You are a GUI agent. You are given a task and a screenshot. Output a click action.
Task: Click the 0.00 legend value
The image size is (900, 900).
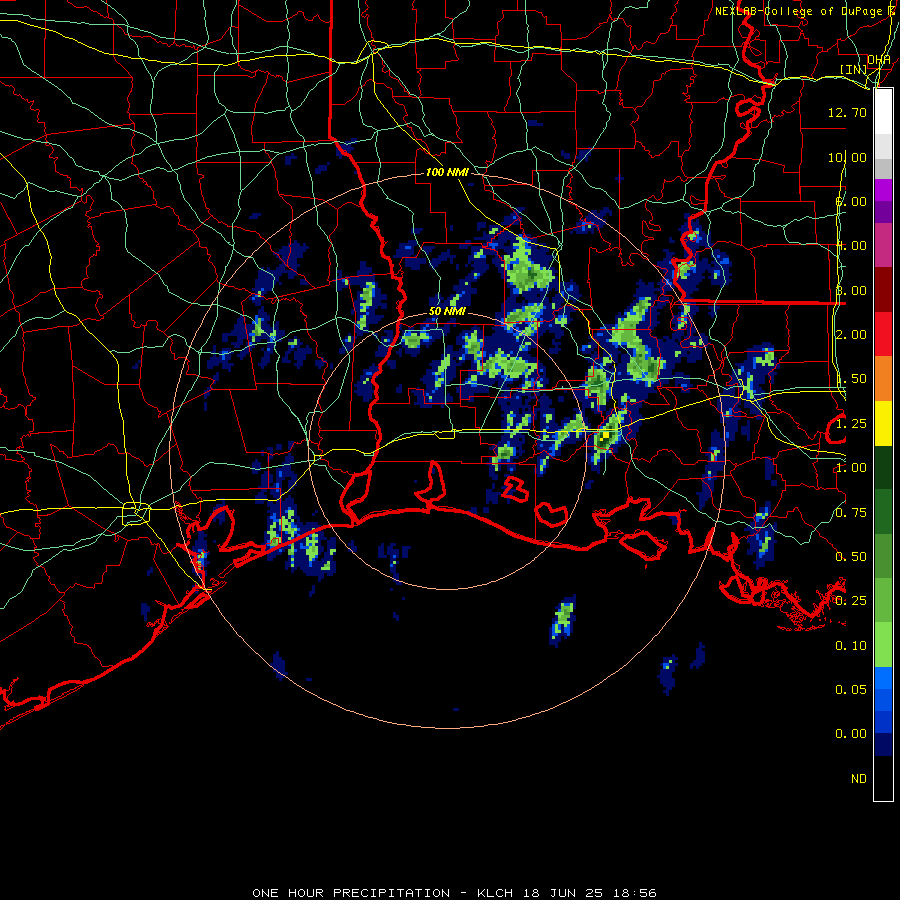coord(851,734)
